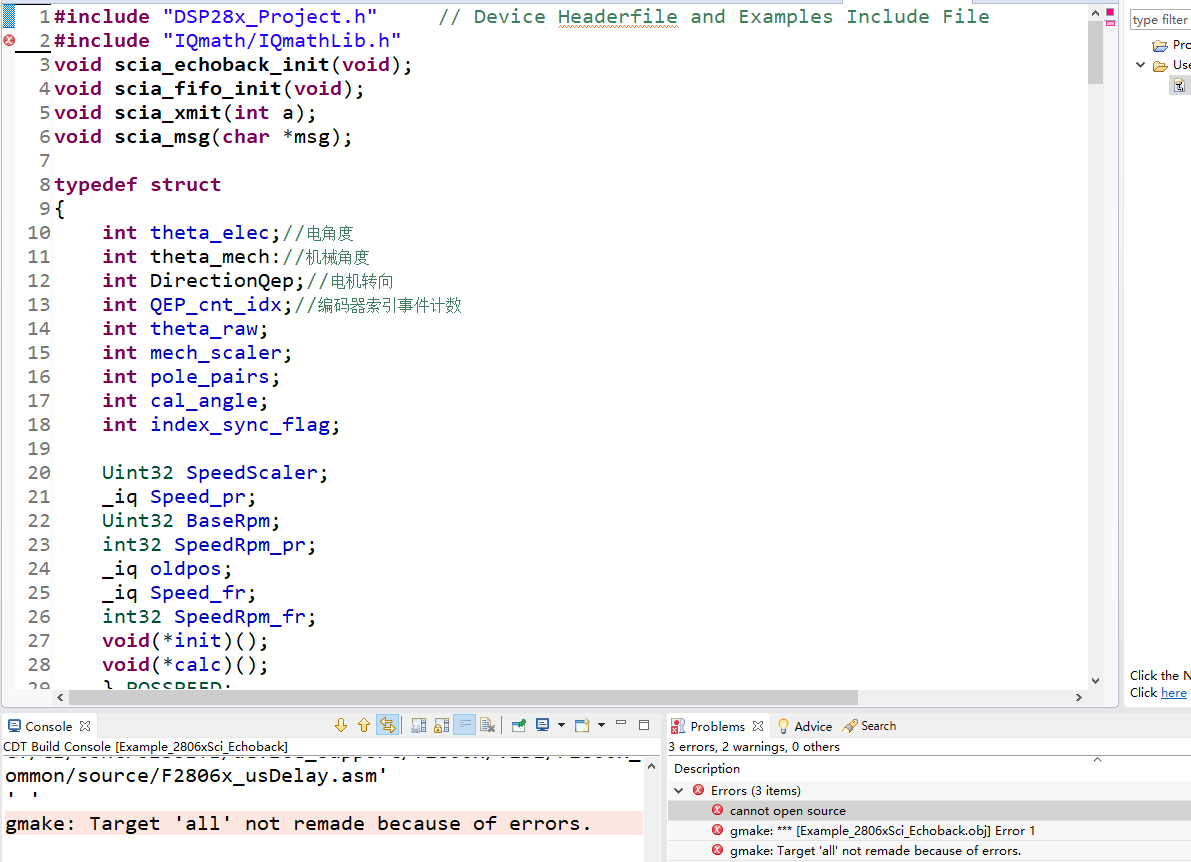1191x862 pixels.
Task: Select the Pro folder icon in tree
Action: [1160, 46]
